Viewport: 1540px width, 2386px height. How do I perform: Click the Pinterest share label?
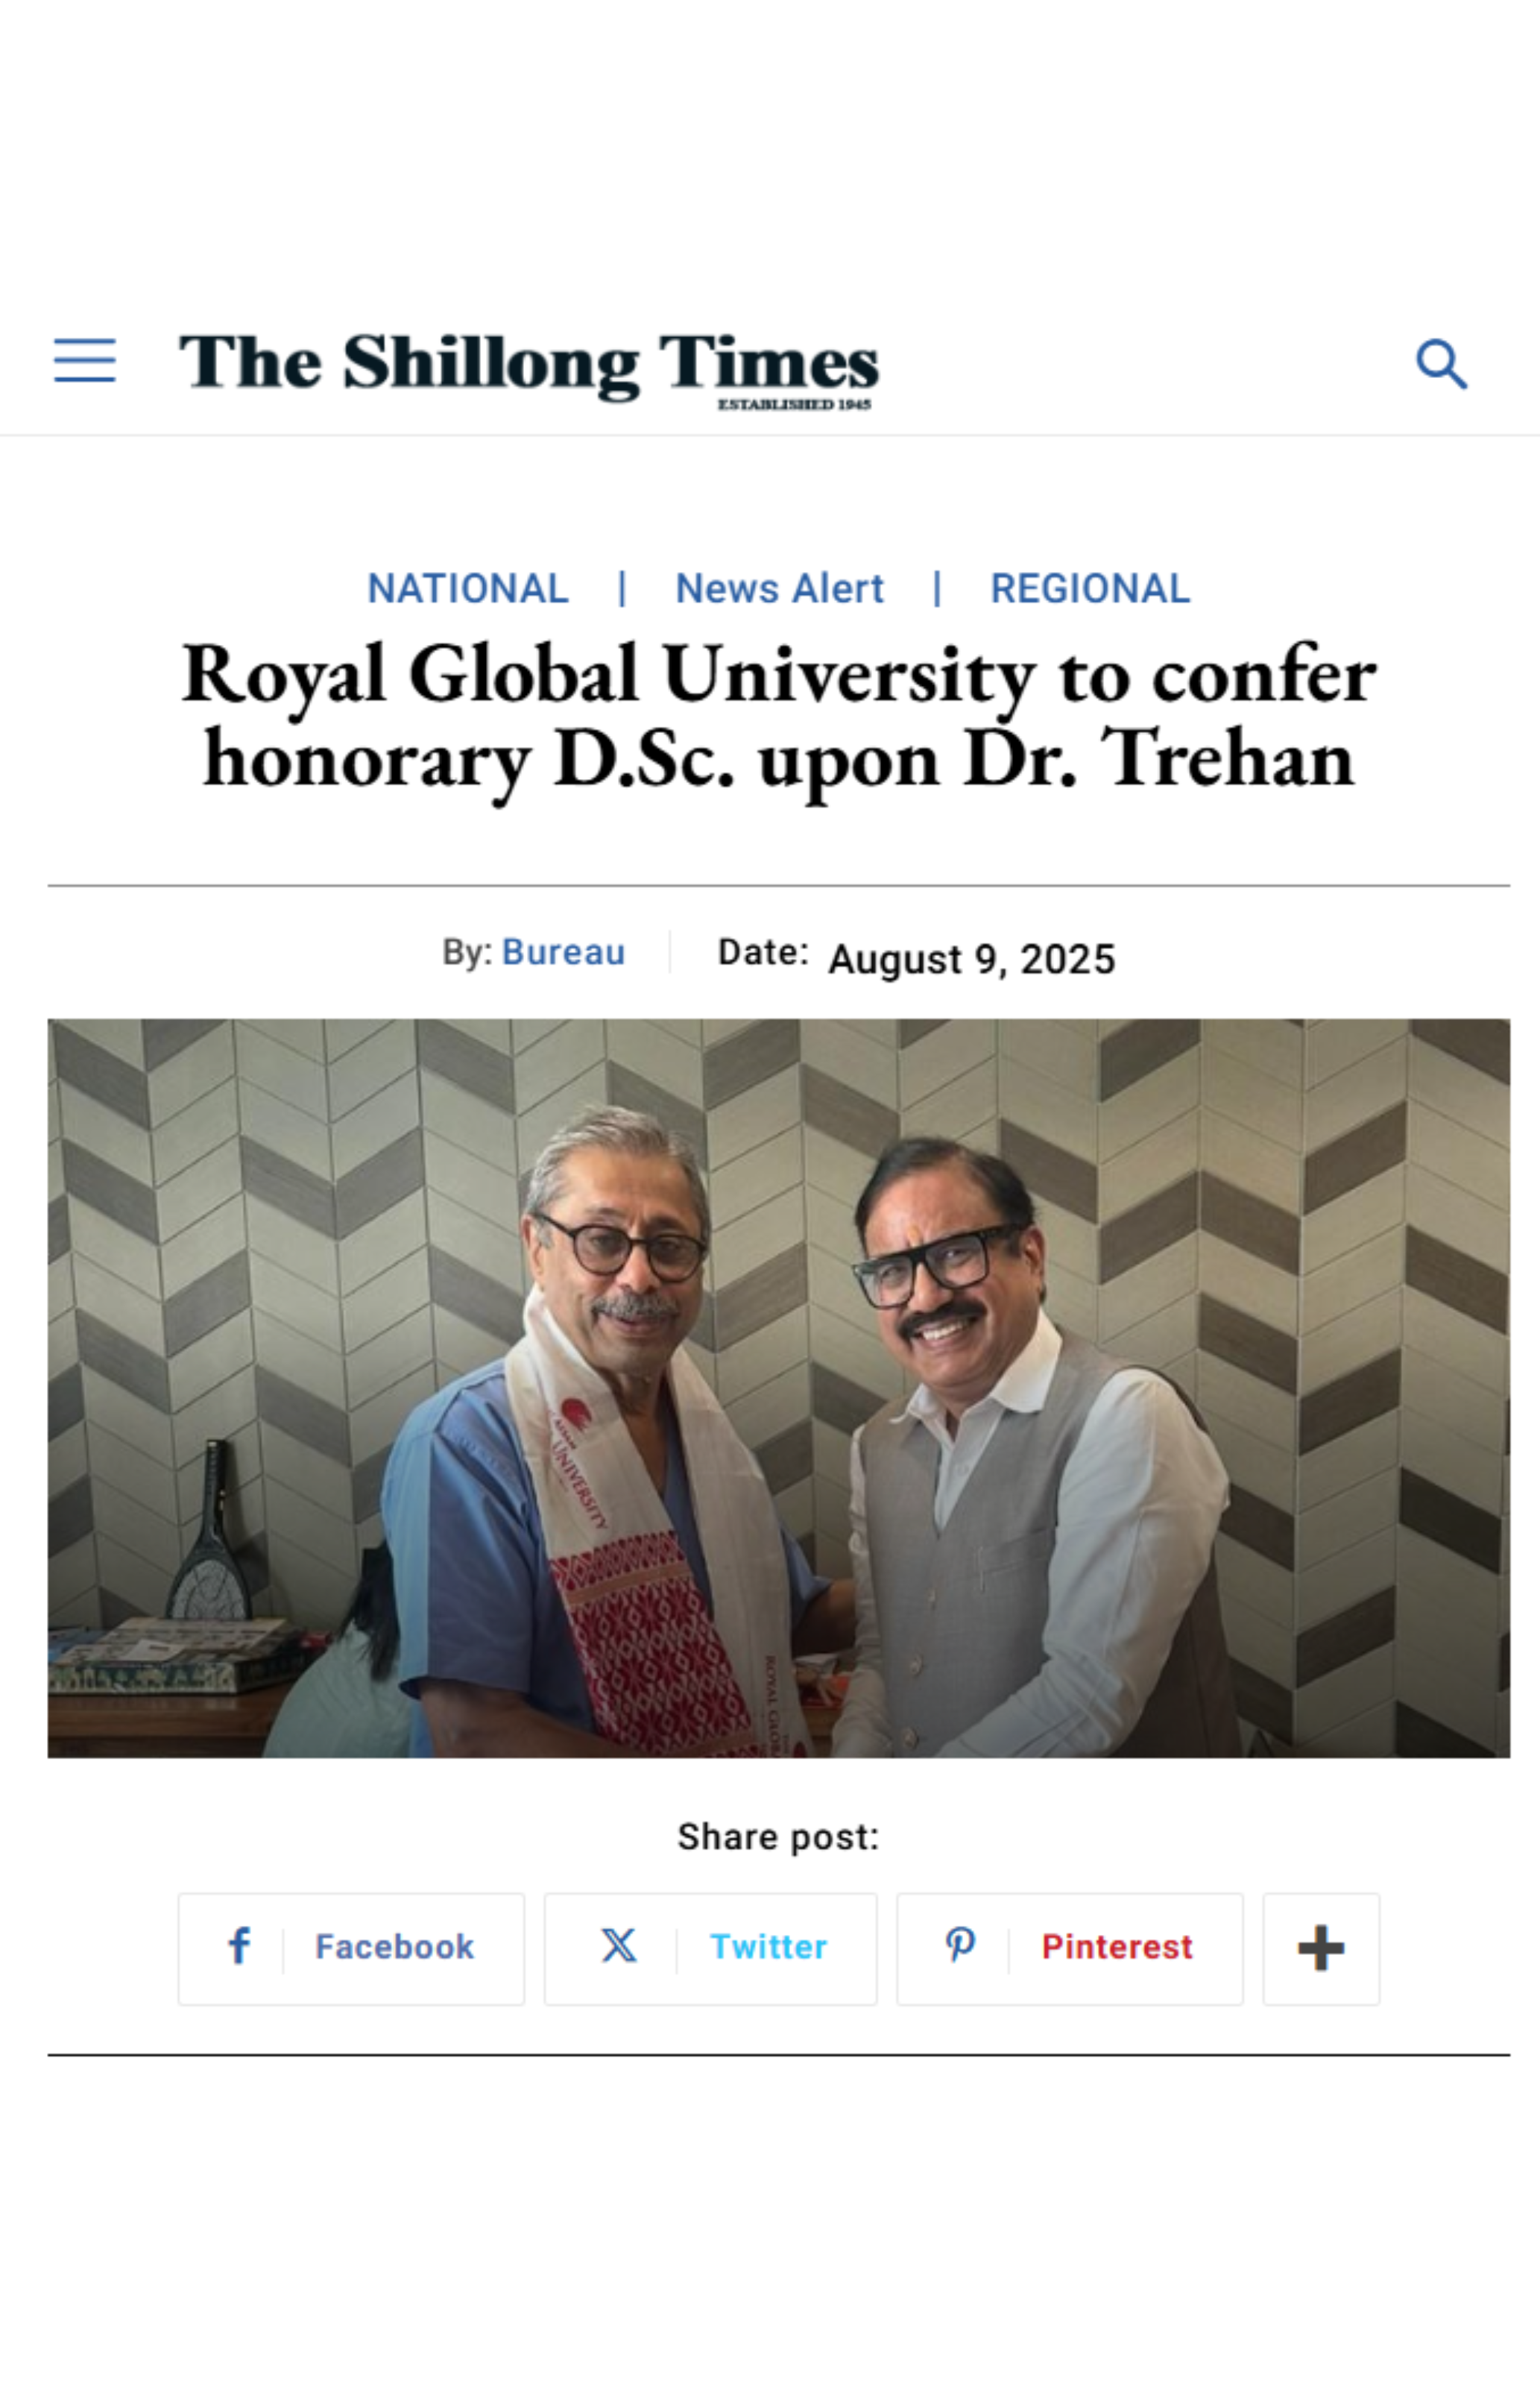[1117, 1947]
